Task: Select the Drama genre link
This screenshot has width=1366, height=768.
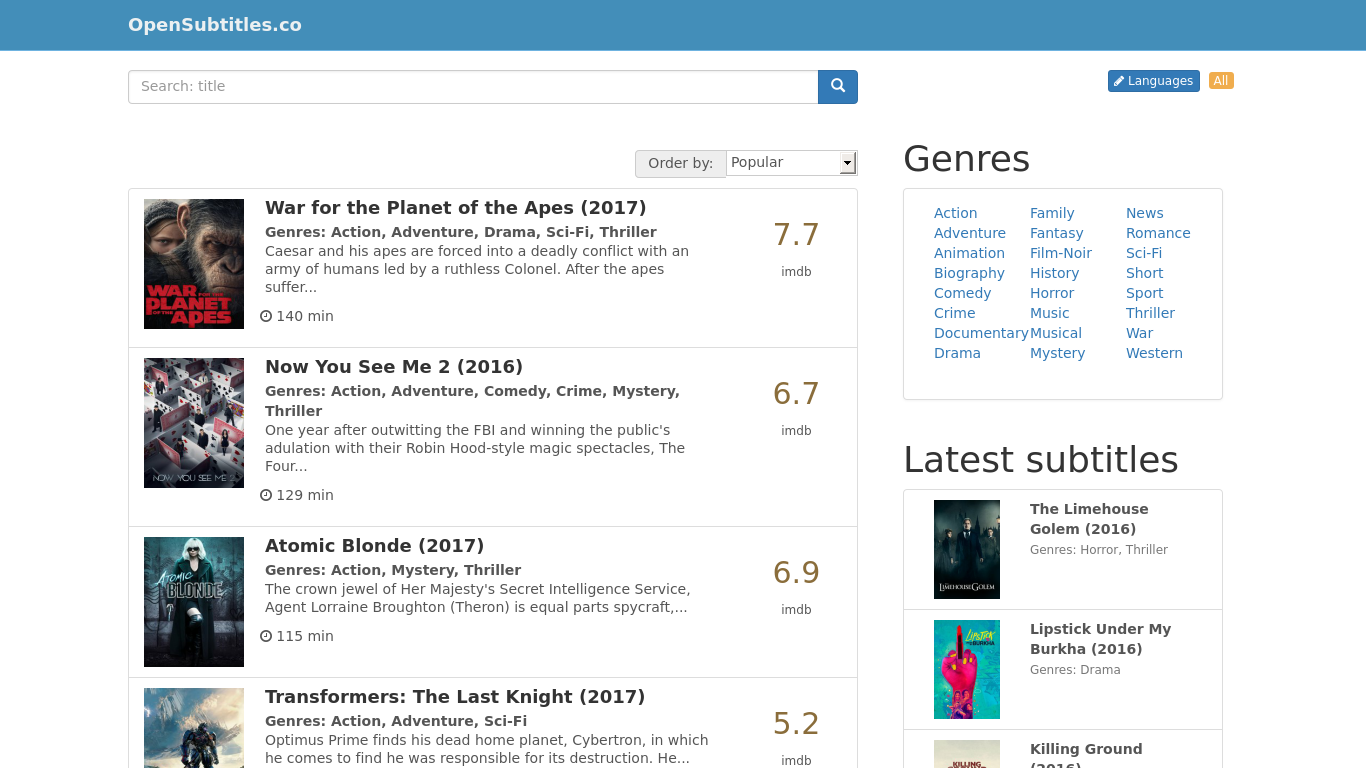Action: pos(957,353)
